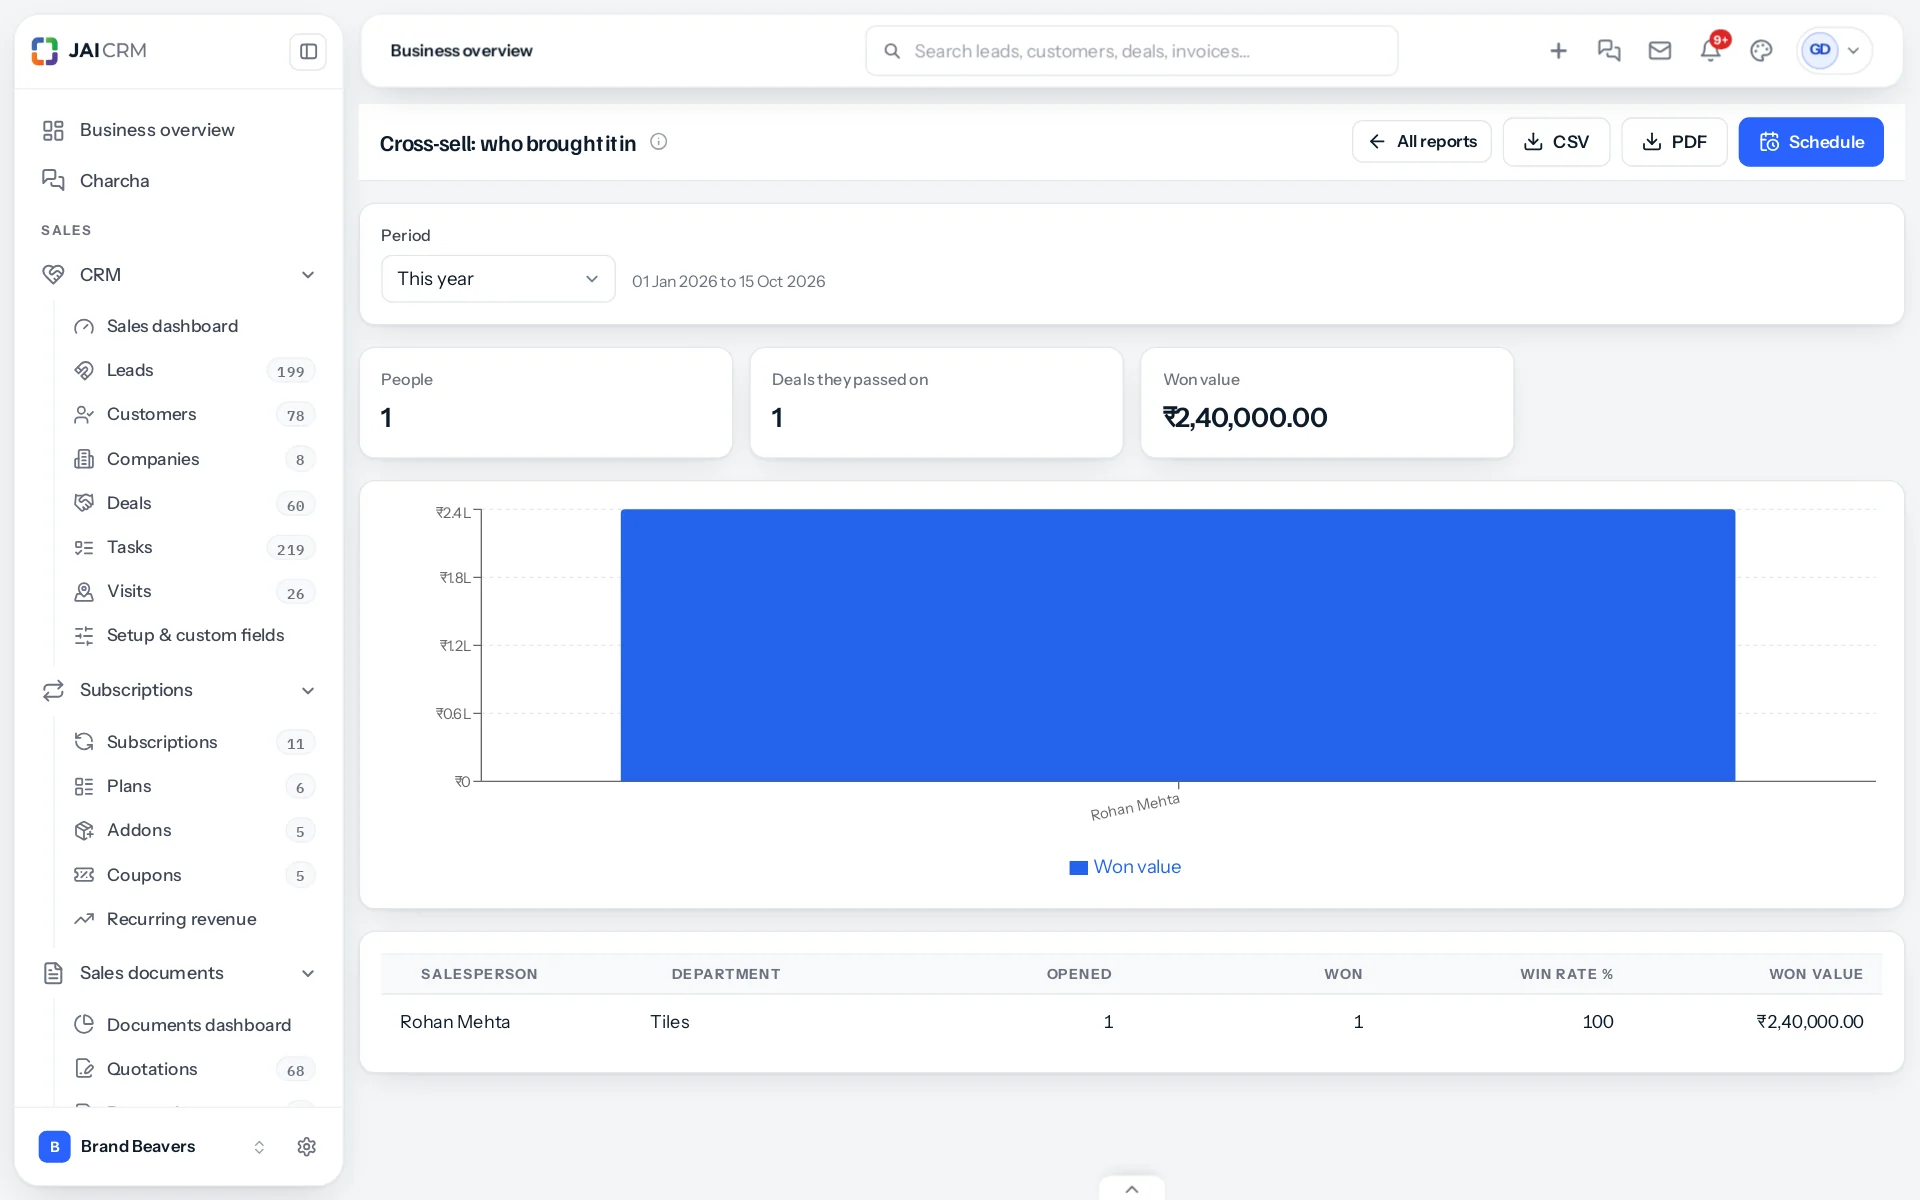The image size is (1920, 1200).
Task: Click the JAI CRM logo
Action: pos(89,51)
